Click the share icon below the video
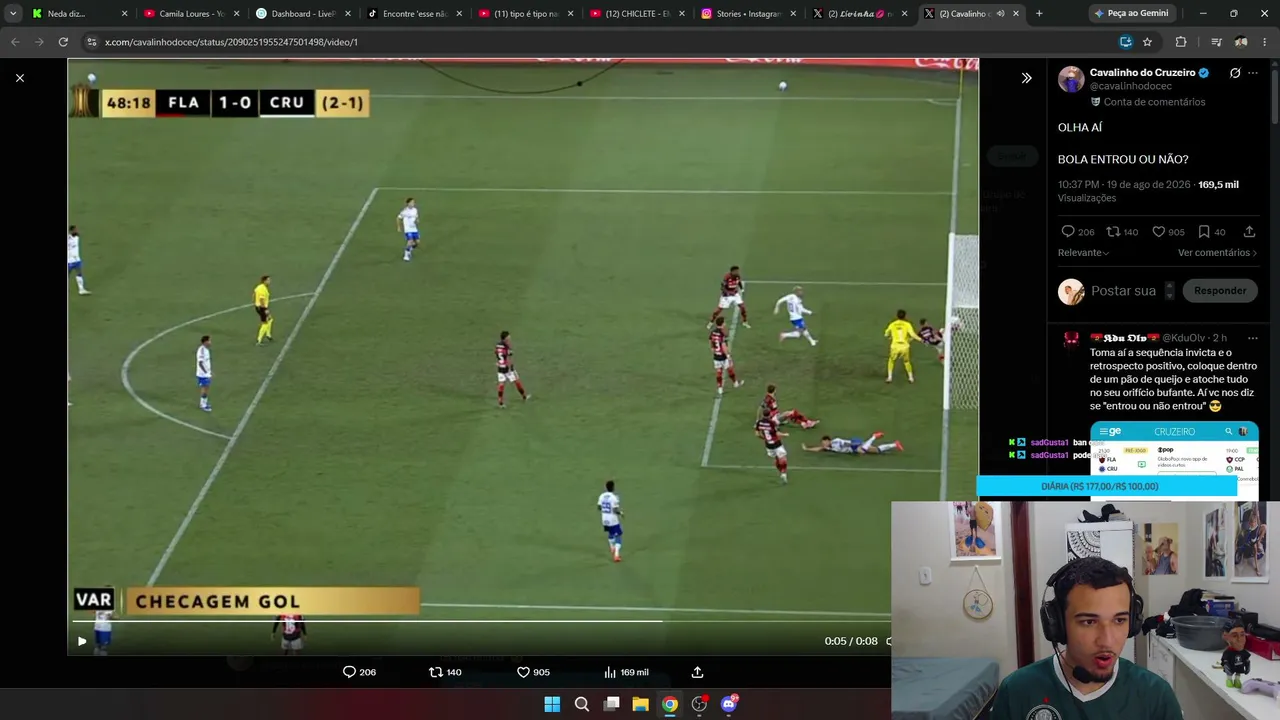 [698, 672]
